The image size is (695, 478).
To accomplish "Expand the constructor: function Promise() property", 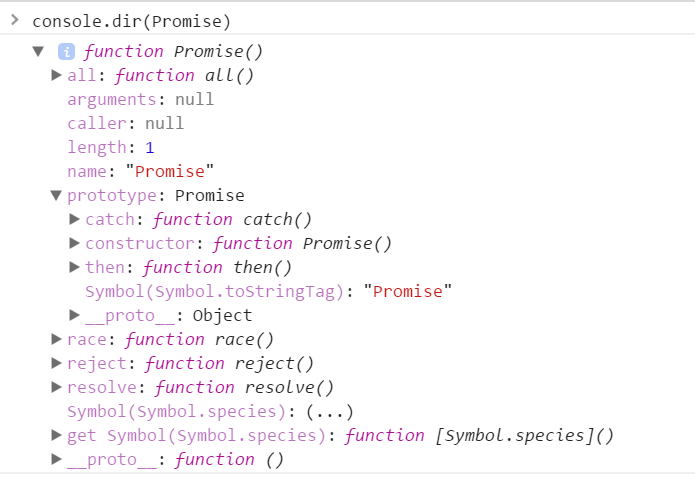I will [75, 243].
